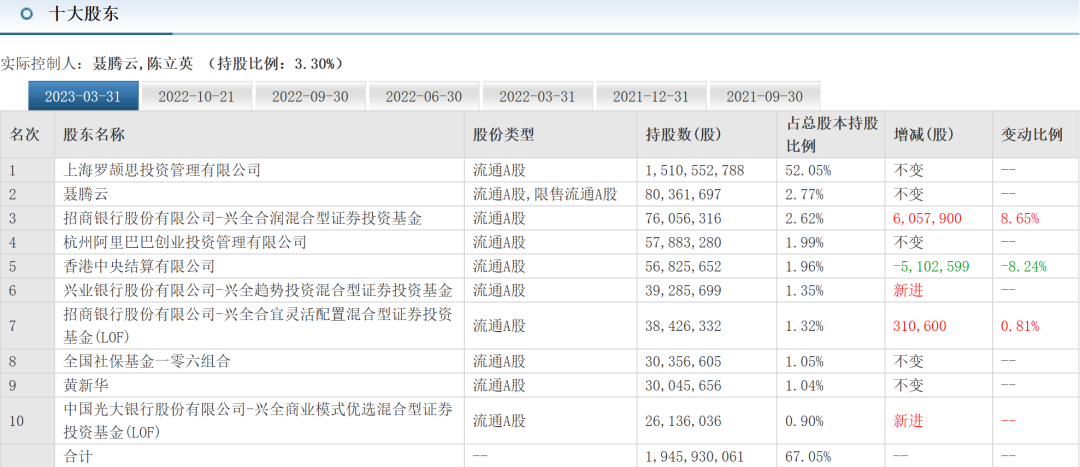Click the green decrease value -5,102,599
Image resolution: width=1080 pixels, height=467 pixels.
(x=931, y=266)
